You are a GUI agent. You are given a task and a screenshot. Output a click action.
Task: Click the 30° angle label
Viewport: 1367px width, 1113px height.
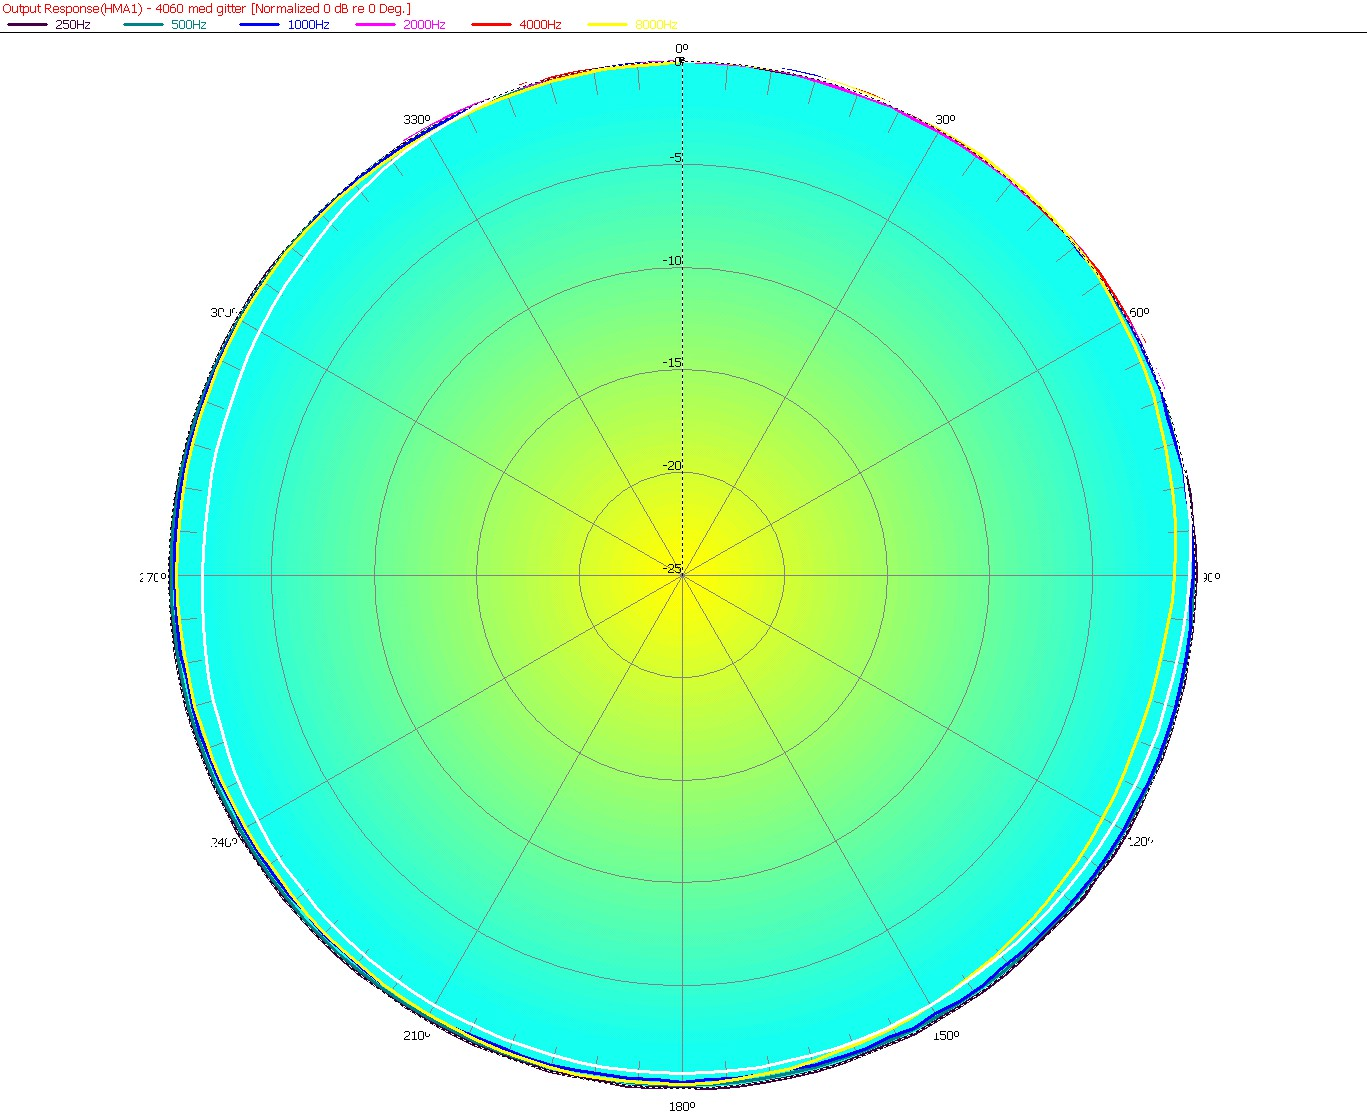click(945, 120)
